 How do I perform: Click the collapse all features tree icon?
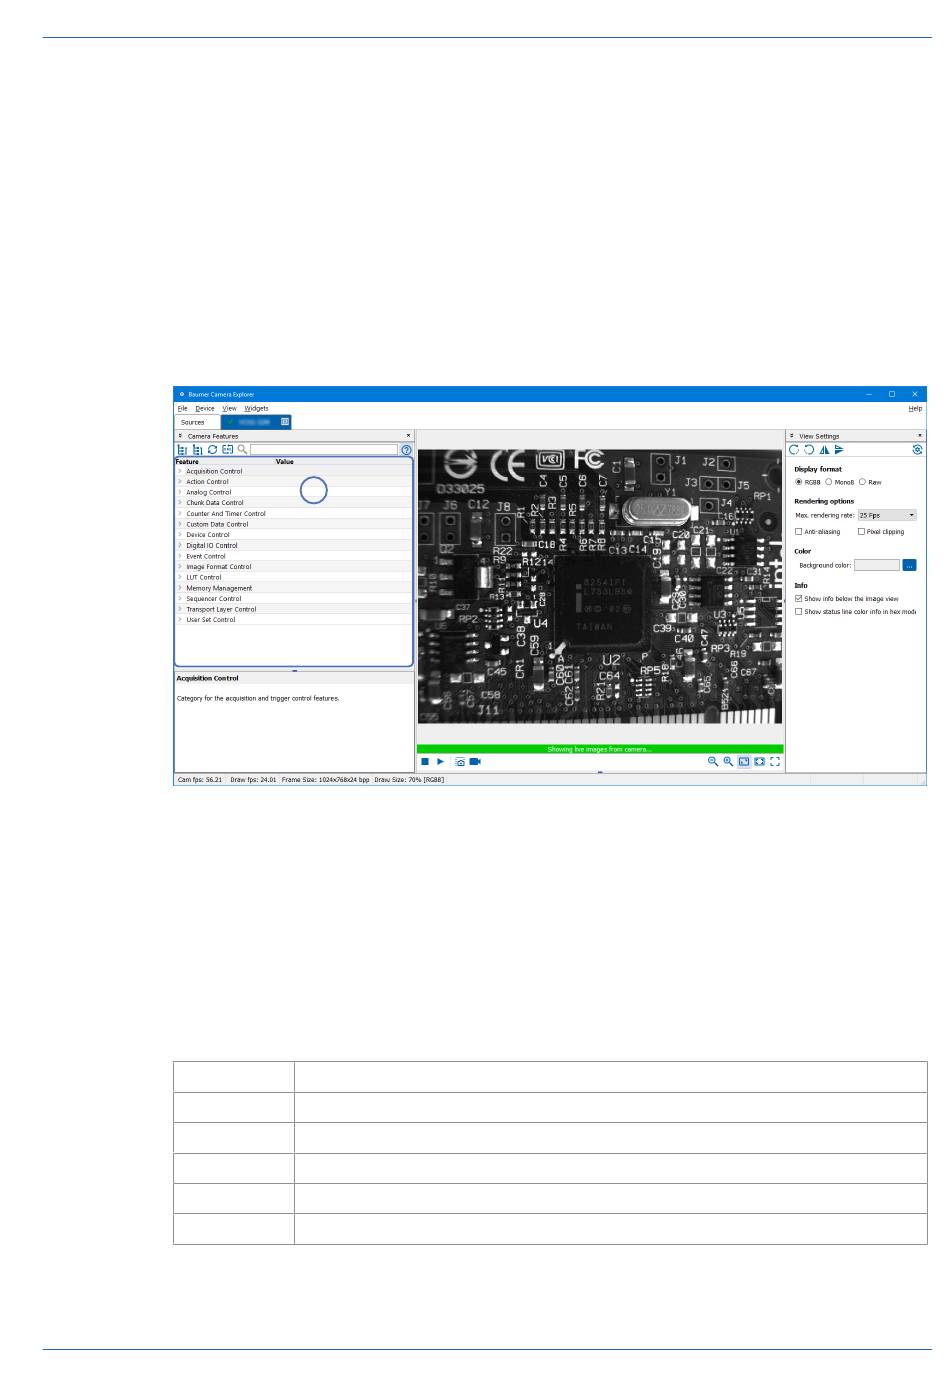click(x=198, y=450)
